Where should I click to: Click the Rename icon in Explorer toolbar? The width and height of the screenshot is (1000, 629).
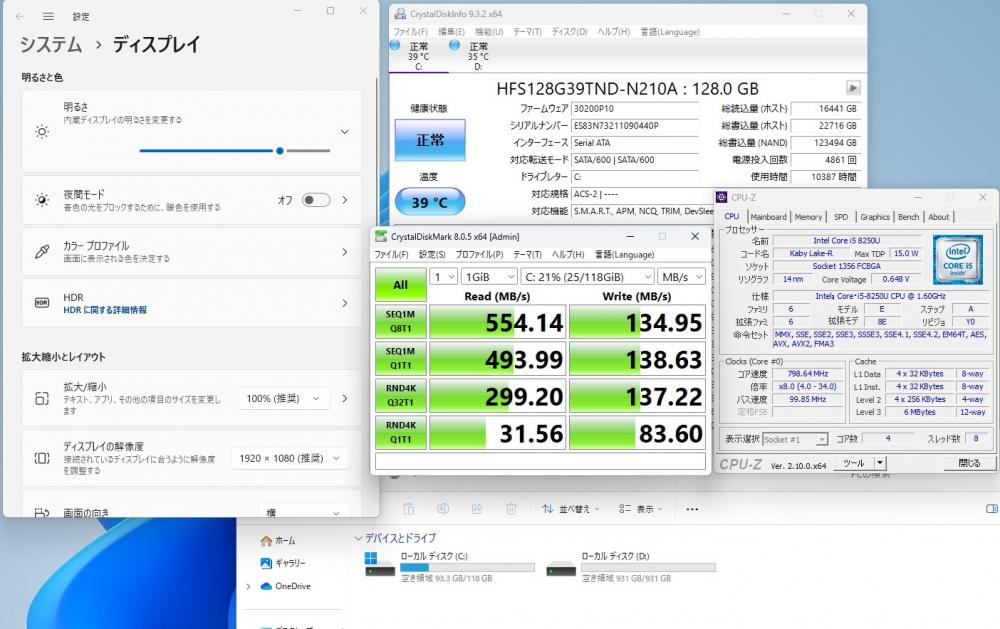(443, 508)
